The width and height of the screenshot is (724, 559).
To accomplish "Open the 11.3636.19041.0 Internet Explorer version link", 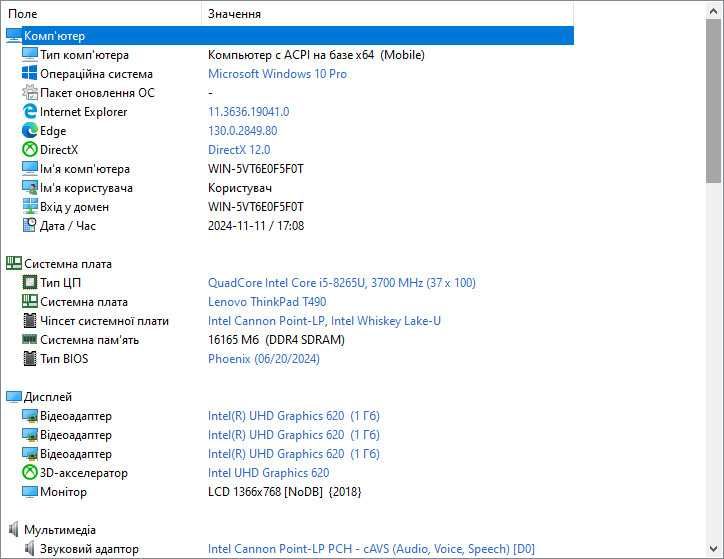I will click(248, 112).
